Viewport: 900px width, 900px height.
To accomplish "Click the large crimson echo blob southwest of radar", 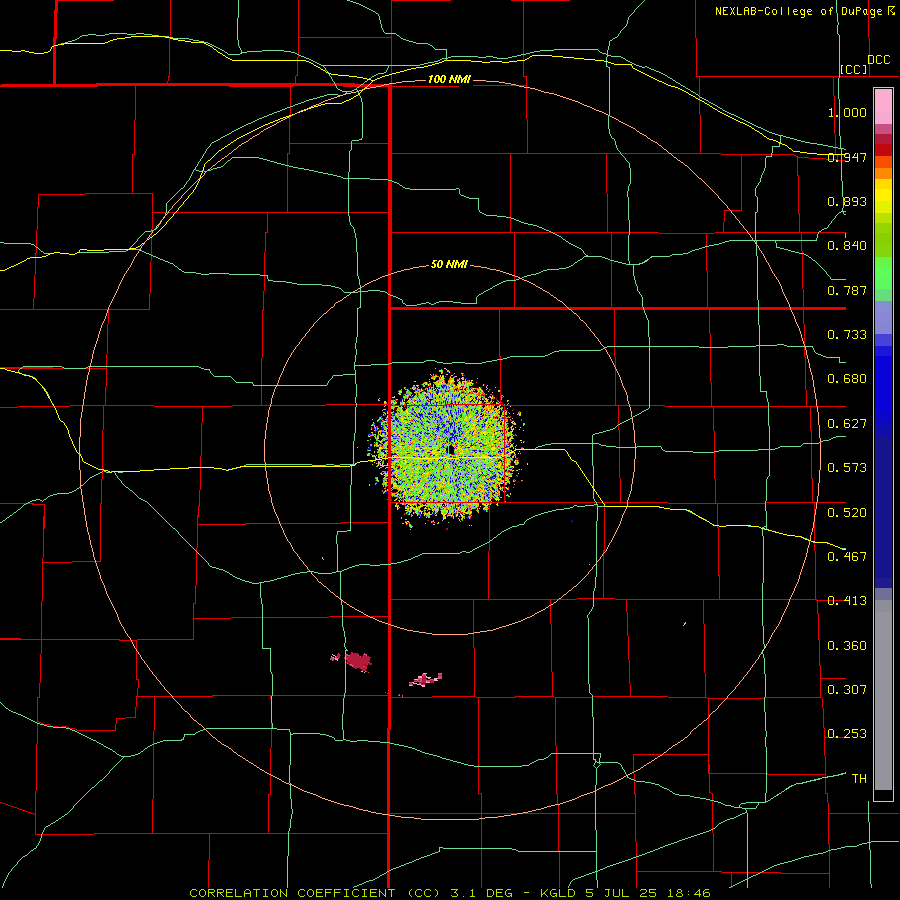I will 358,661.
